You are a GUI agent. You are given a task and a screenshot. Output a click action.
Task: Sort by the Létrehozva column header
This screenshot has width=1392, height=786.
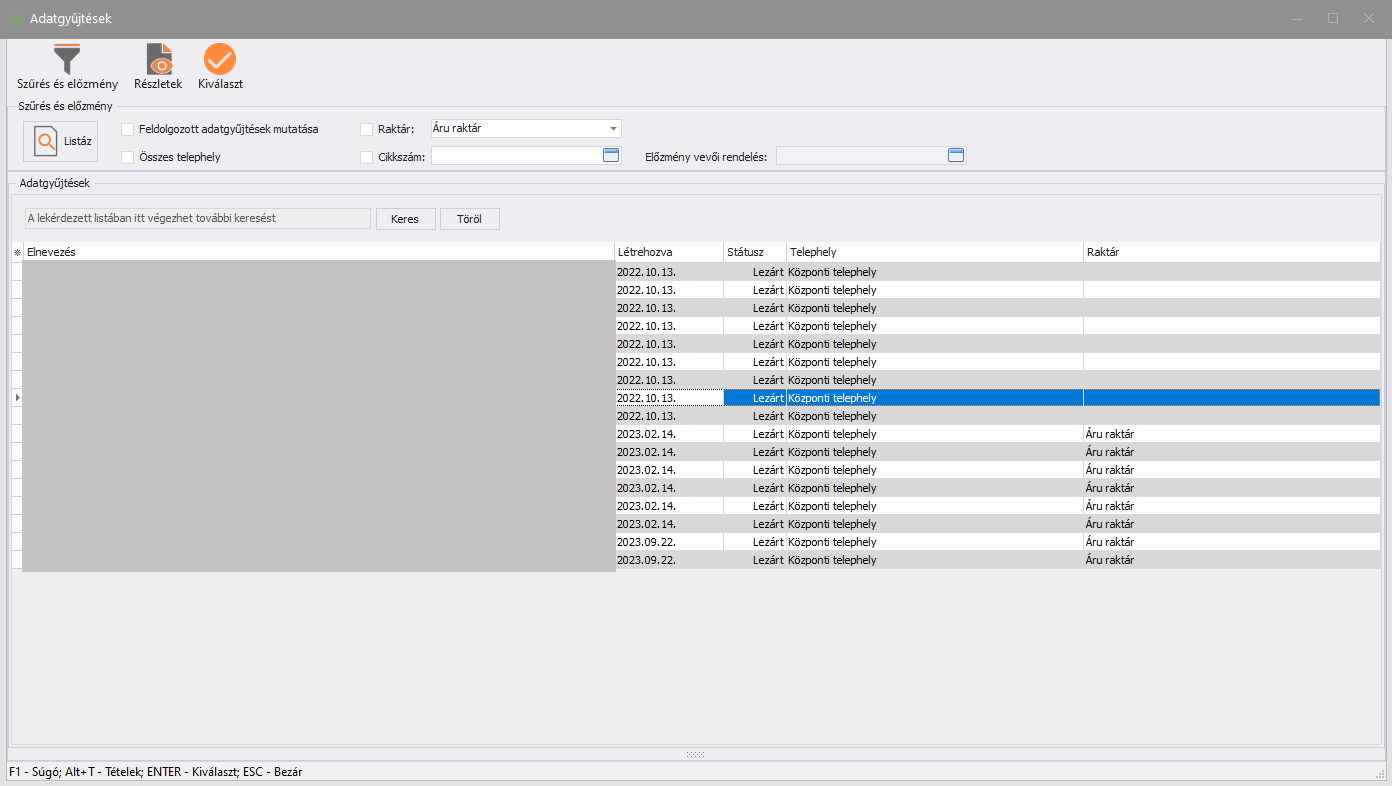(x=668, y=252)
